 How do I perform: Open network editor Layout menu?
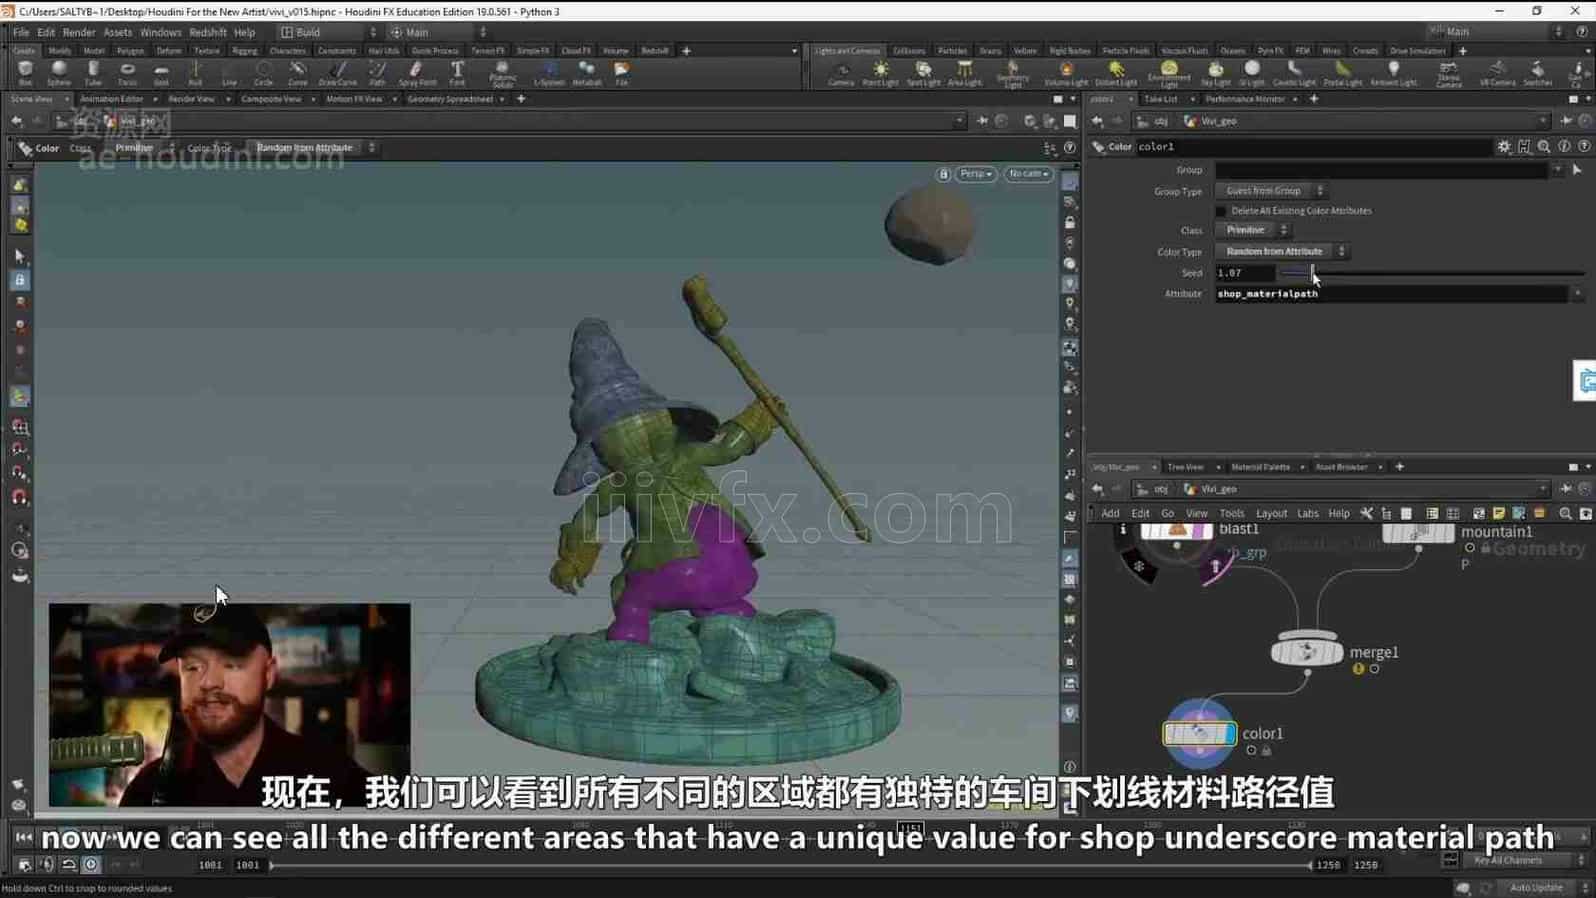[1271, 513]
